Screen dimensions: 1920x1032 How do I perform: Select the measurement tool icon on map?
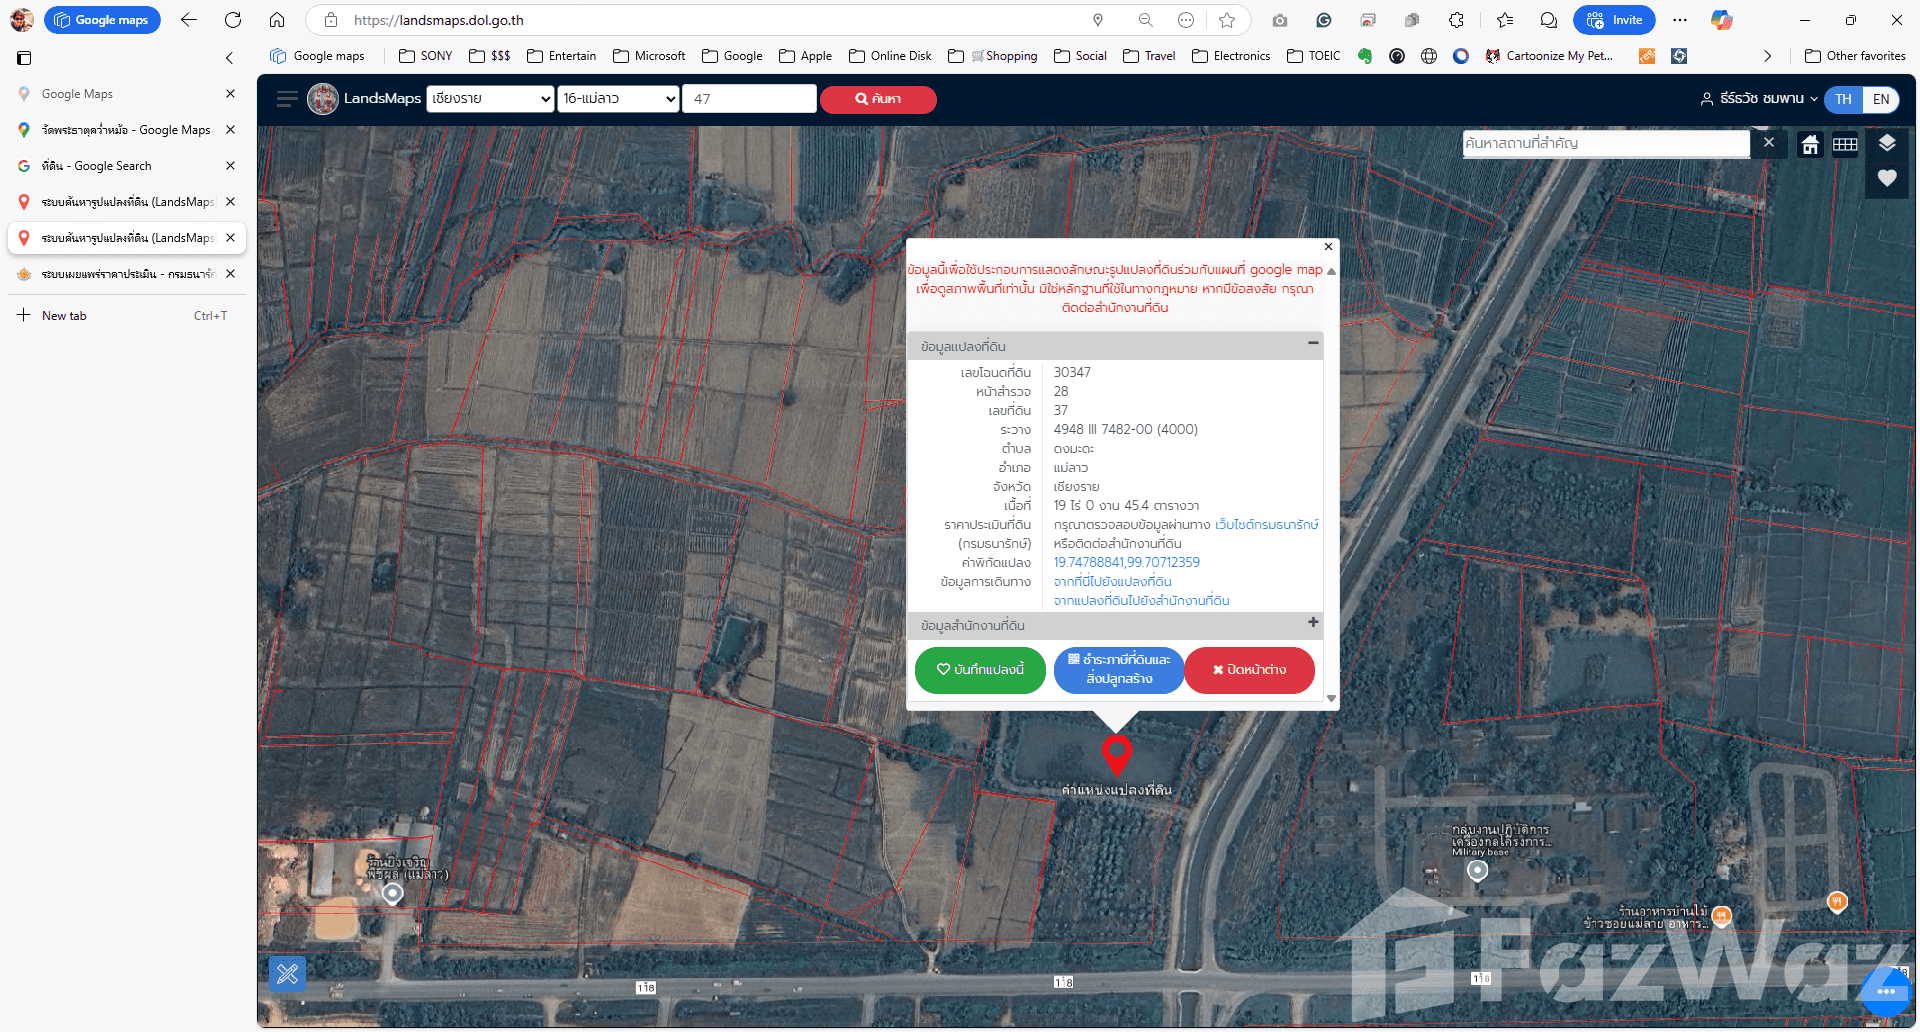click(288, 973)
